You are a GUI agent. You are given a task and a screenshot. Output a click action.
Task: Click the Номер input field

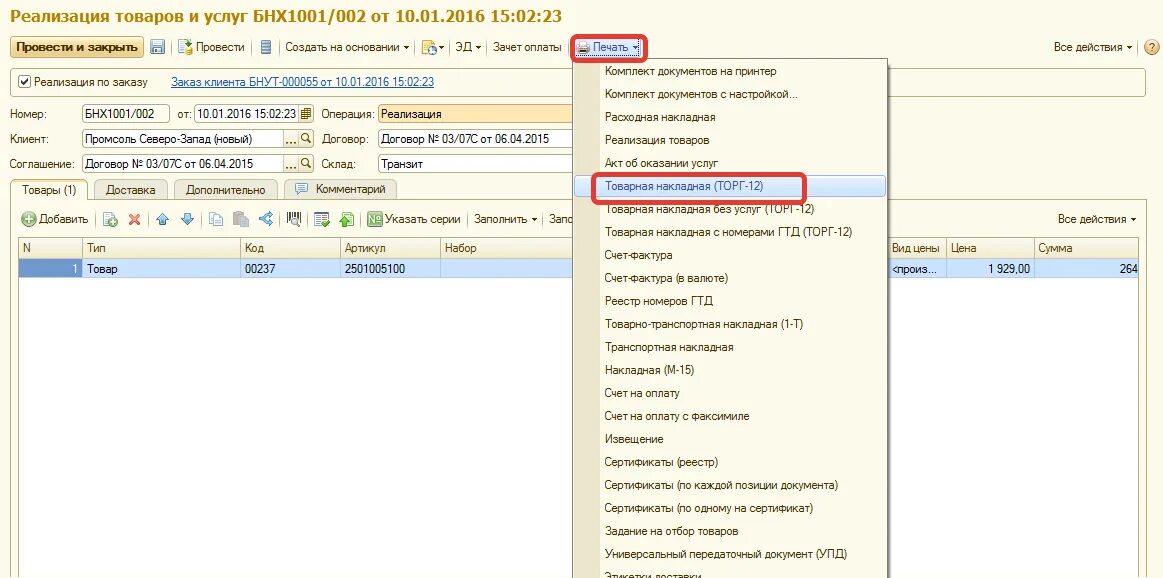click(x=125, y=114)
